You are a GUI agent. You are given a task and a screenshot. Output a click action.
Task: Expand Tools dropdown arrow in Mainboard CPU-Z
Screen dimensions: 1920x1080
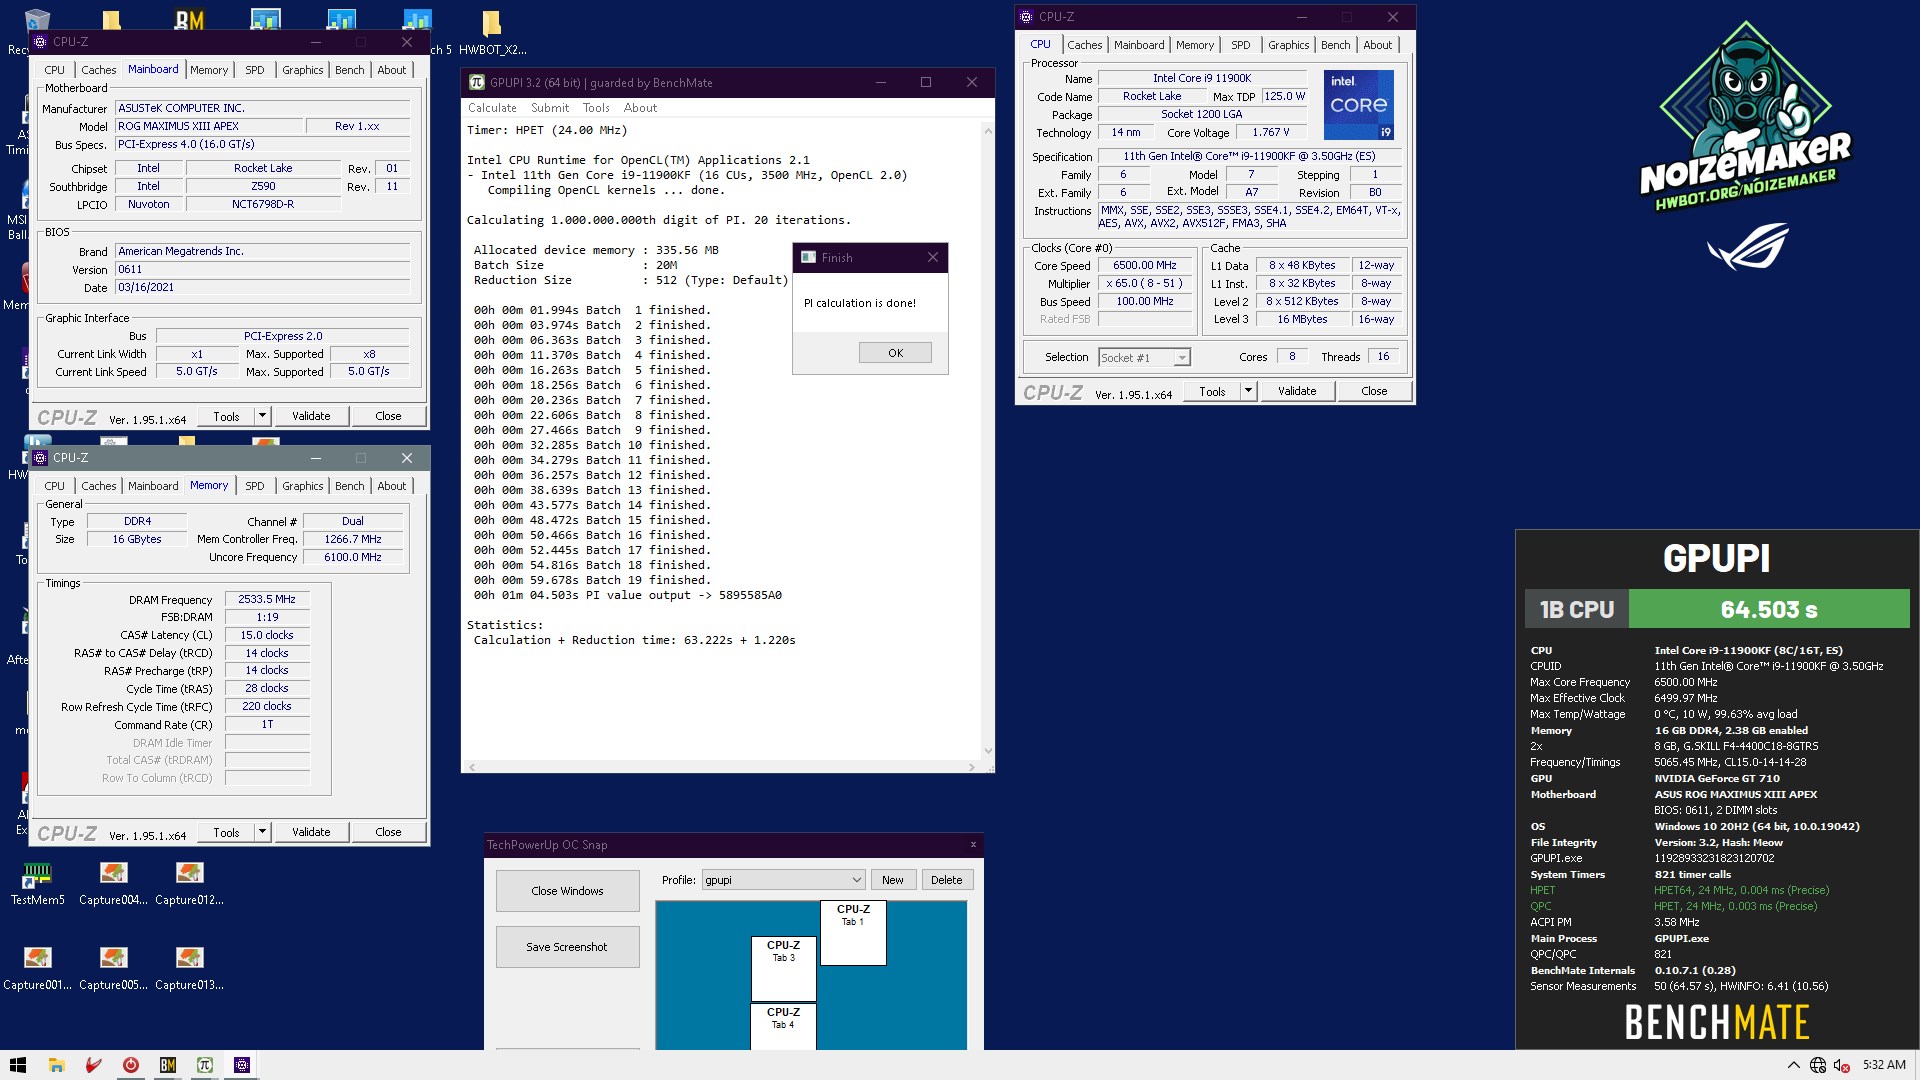pyautogui.click(x=262, y=416)
